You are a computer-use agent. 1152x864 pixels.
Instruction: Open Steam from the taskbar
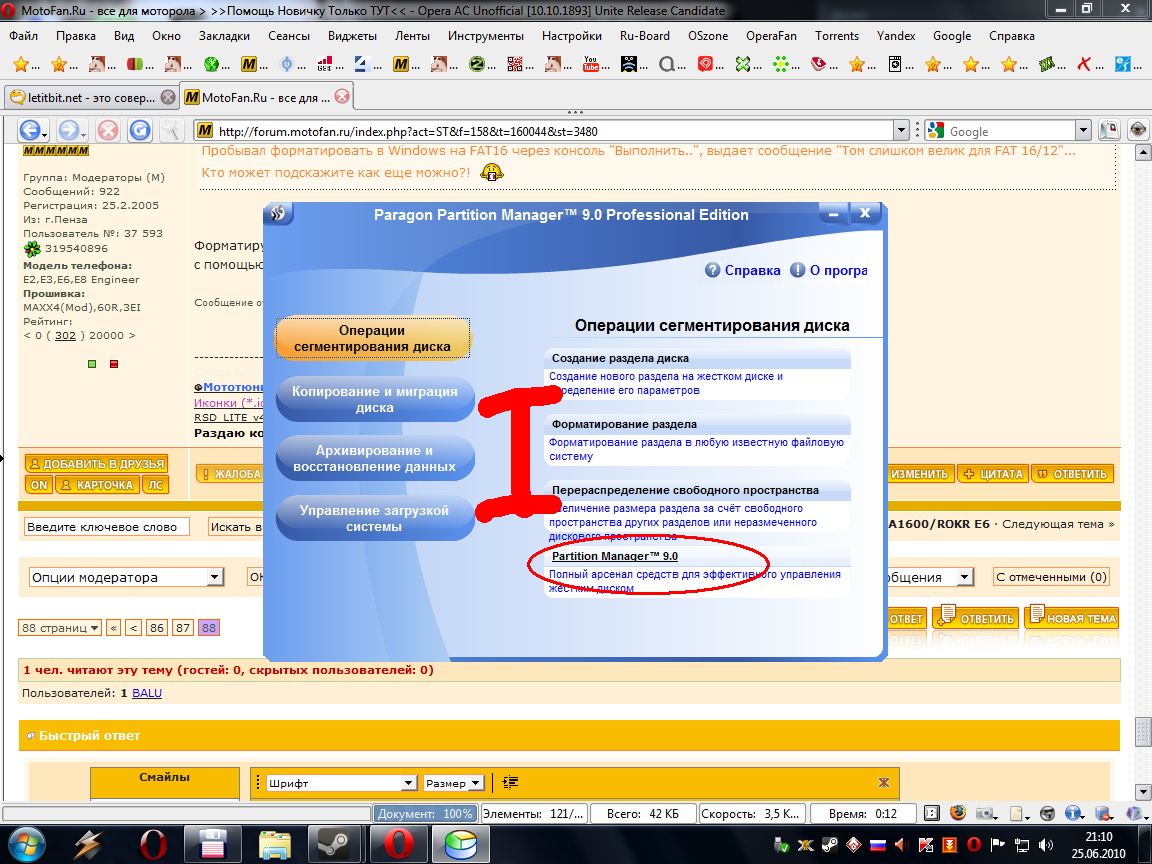(337, 844)
